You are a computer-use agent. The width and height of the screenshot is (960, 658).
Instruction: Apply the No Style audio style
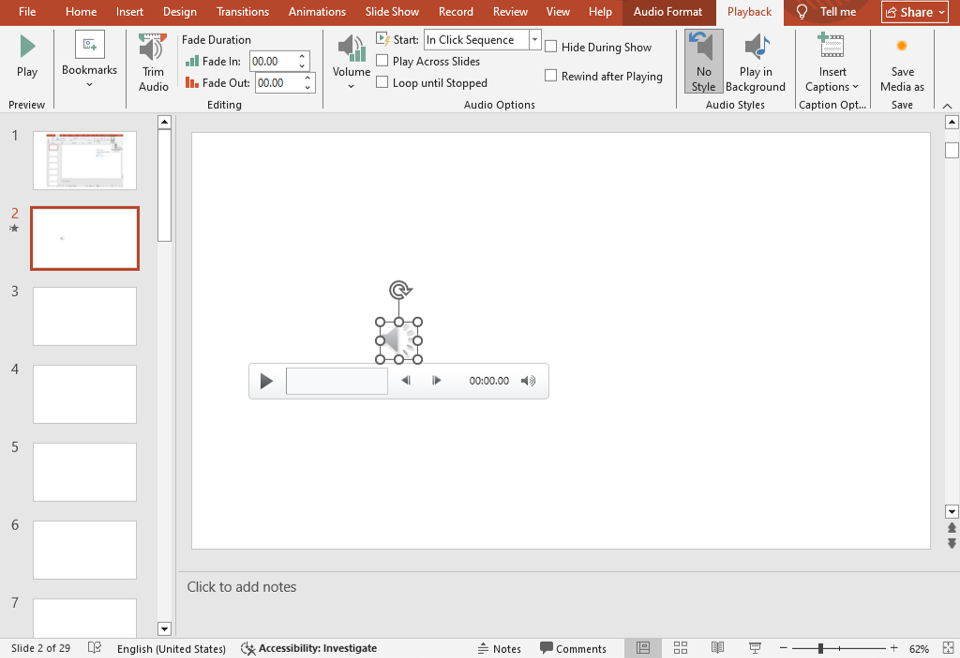703,62
